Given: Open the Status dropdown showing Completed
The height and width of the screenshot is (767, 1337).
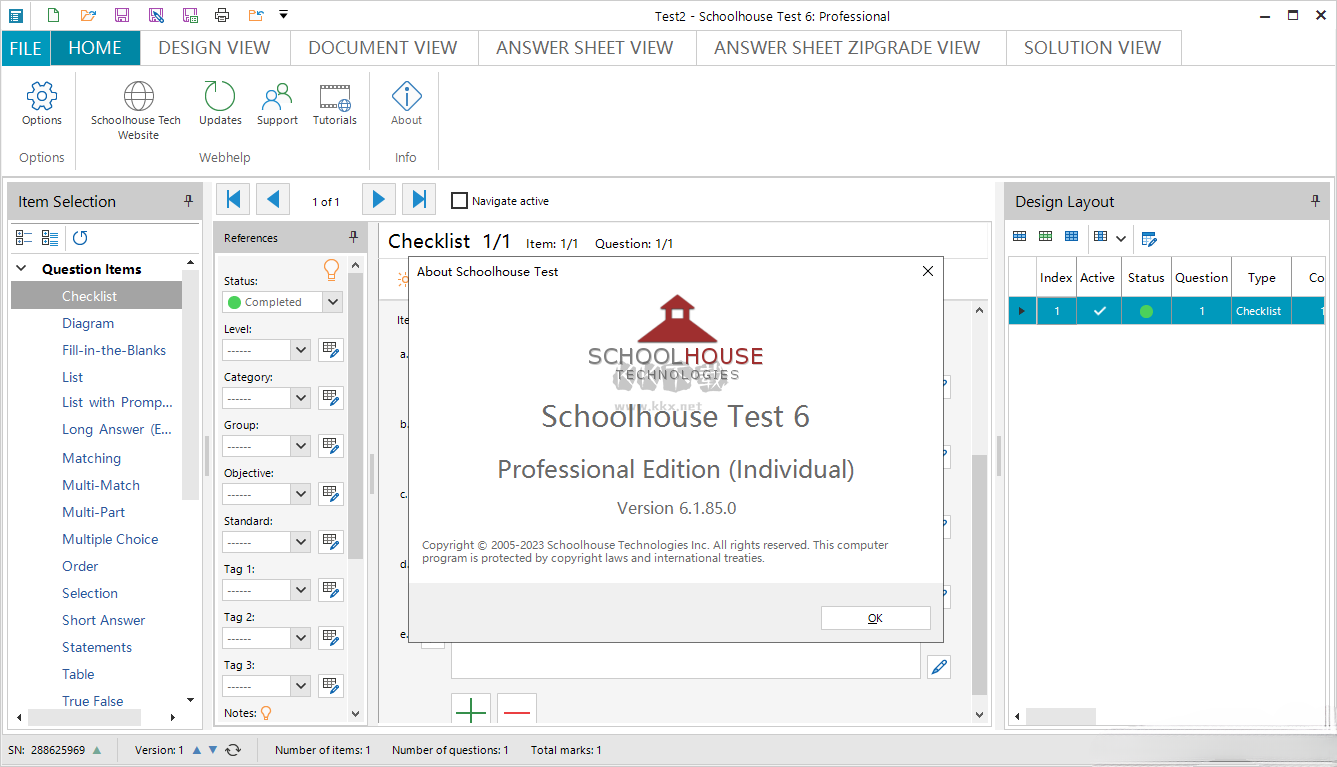Looking at the screenshot, I should tap(333, 302).
